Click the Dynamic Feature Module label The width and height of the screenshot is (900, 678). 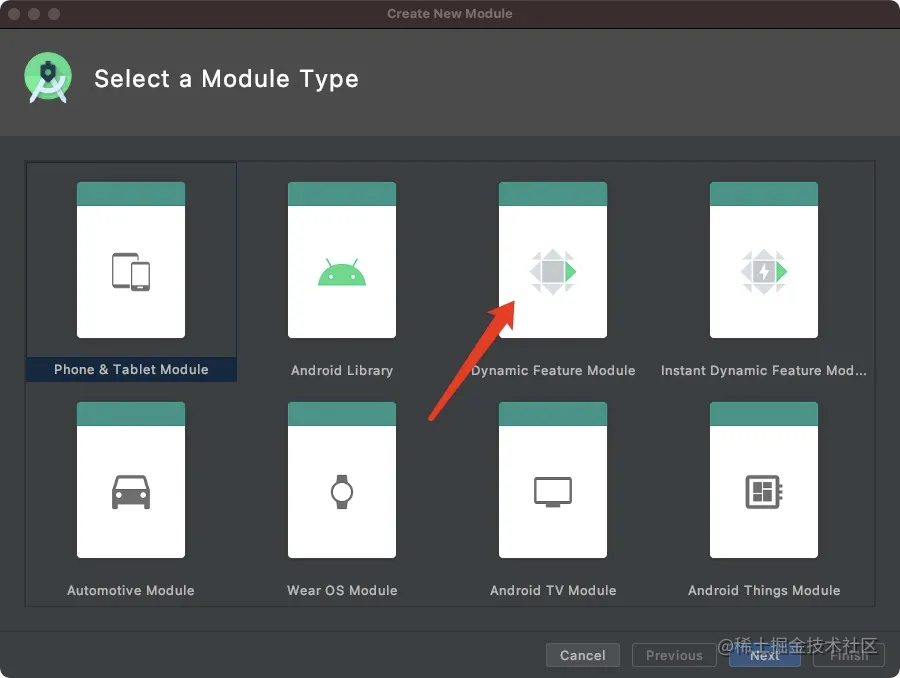point(553,370)
